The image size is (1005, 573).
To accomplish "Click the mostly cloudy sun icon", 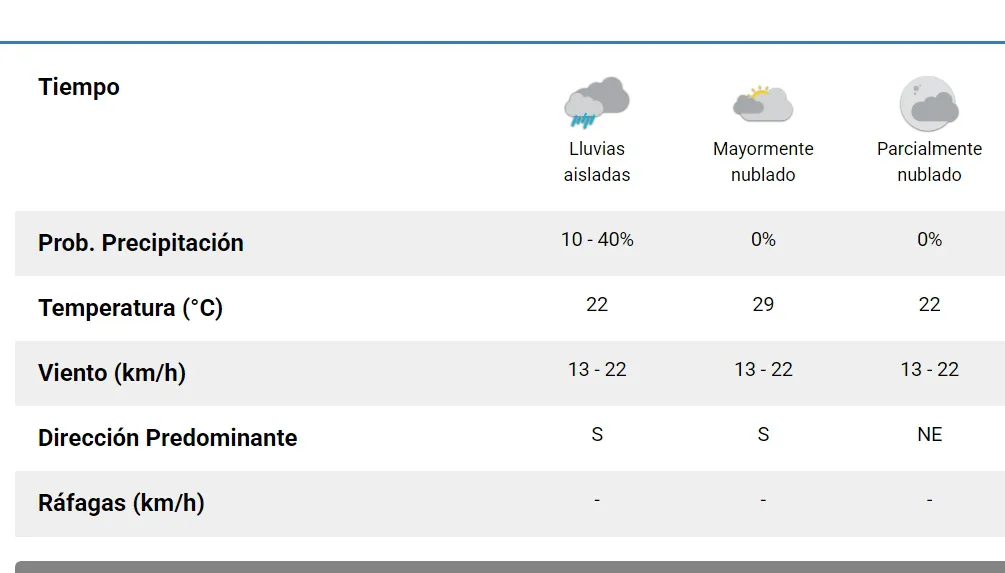I will 763,103.
